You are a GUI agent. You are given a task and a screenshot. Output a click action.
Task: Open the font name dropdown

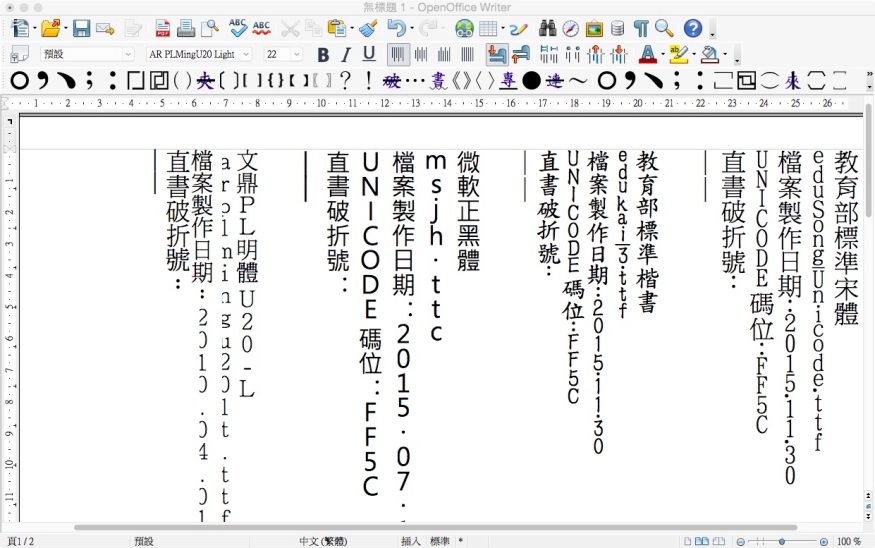pos(245,54)
